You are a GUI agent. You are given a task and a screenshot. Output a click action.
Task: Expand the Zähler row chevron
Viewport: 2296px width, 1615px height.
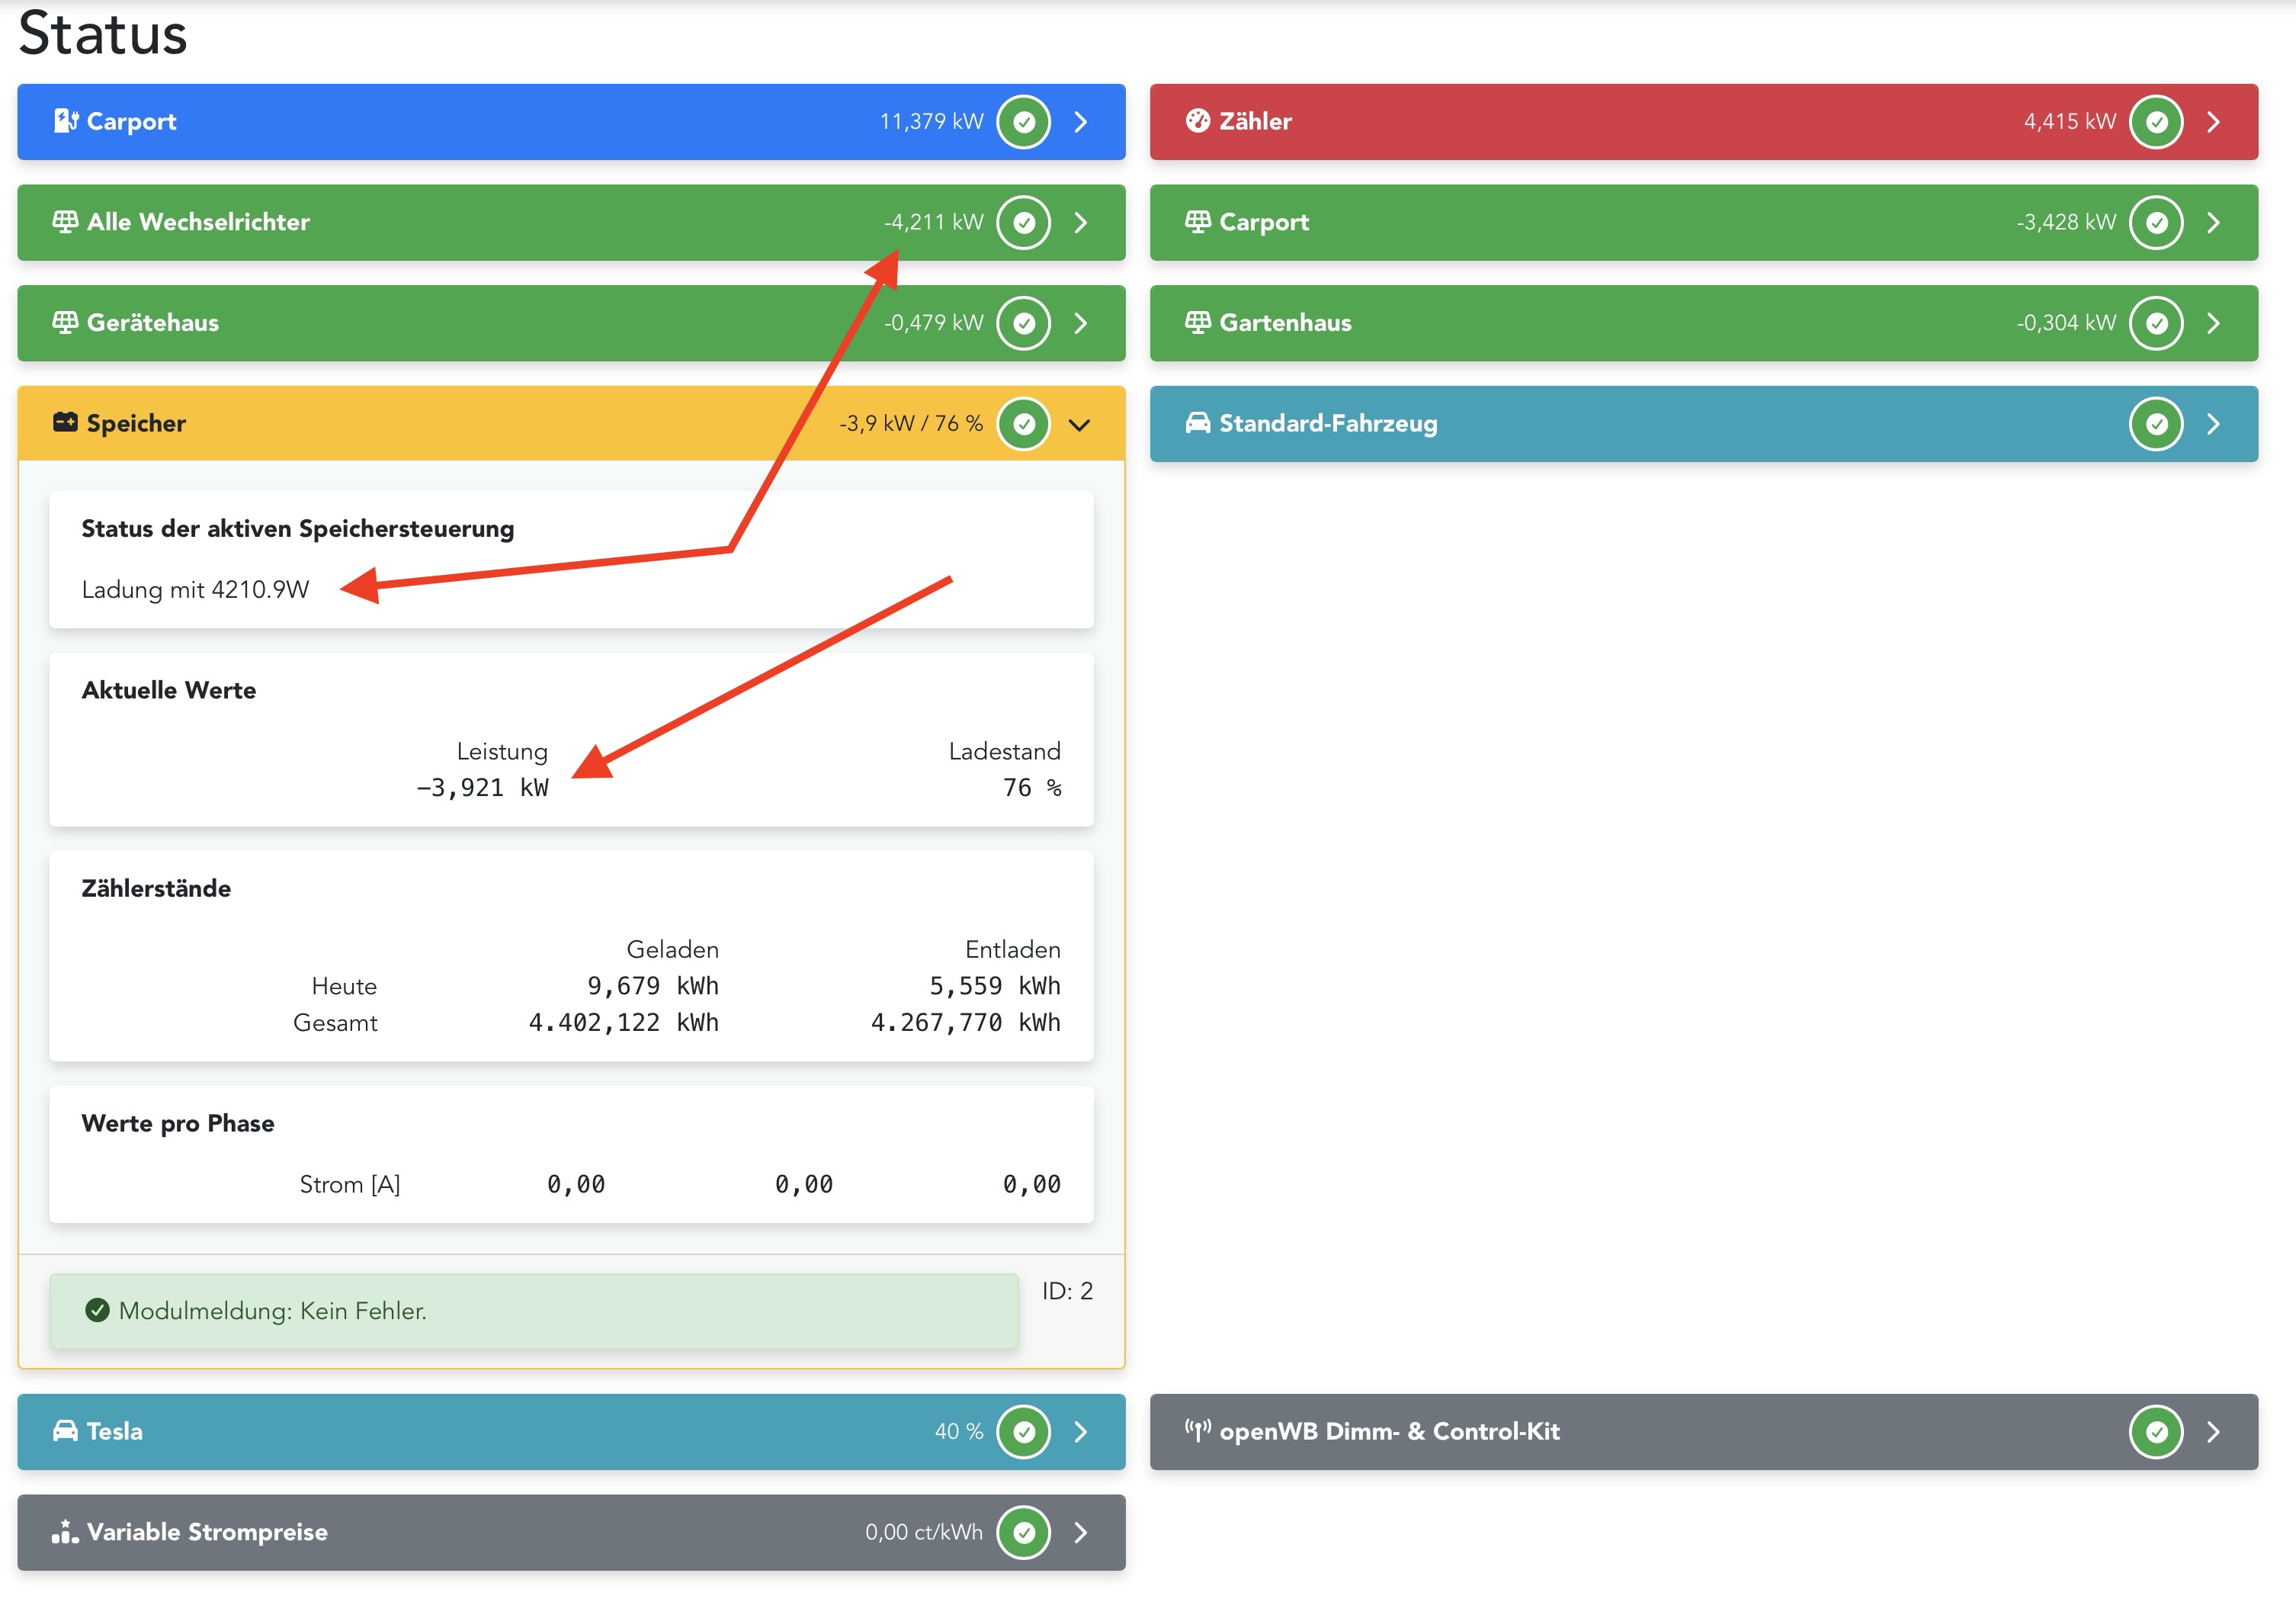[2213, 122]
